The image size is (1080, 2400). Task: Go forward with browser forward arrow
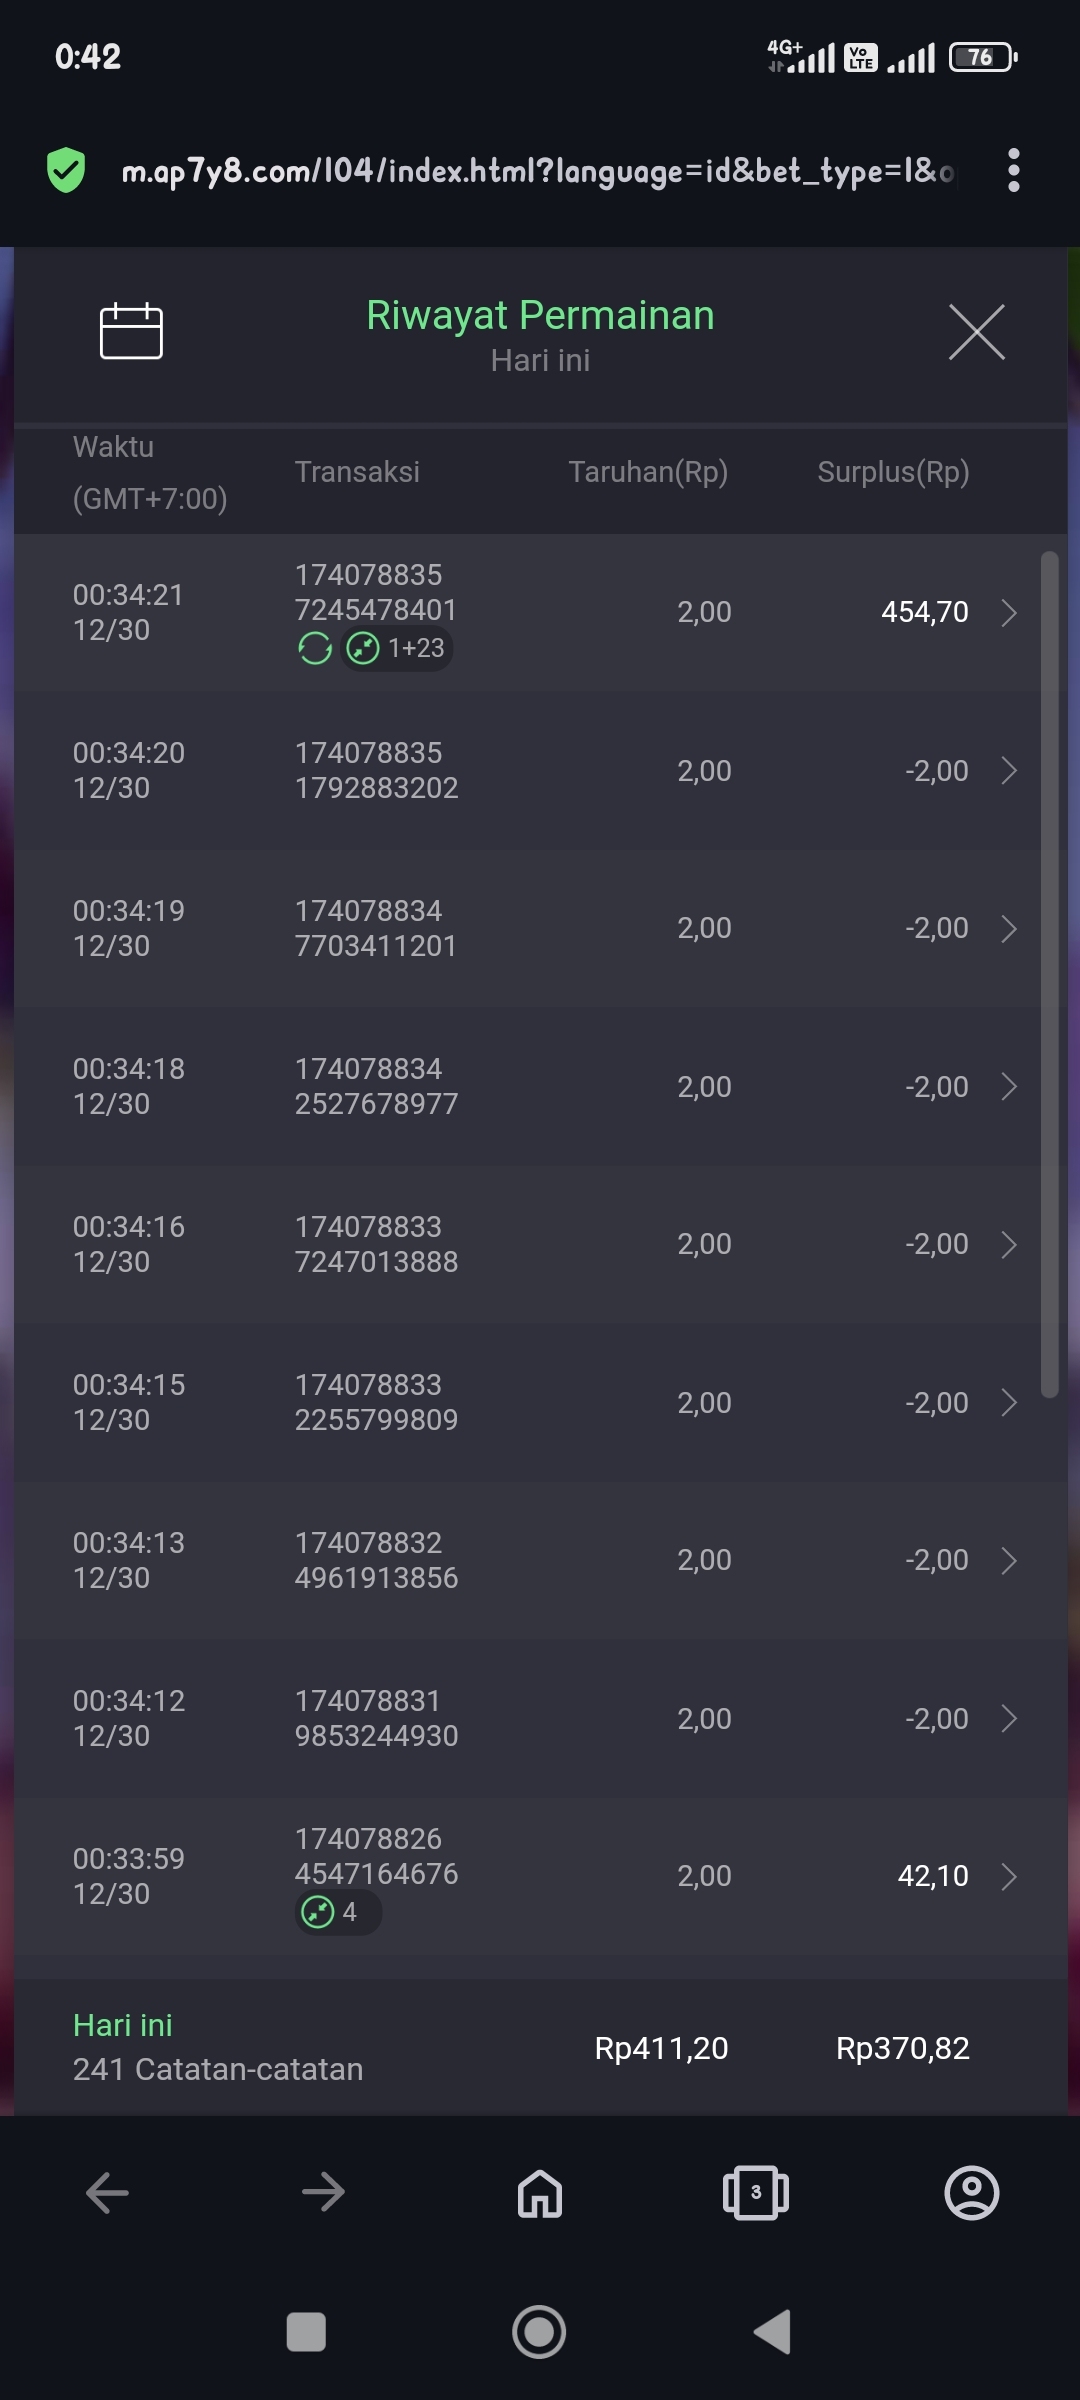323,2193
